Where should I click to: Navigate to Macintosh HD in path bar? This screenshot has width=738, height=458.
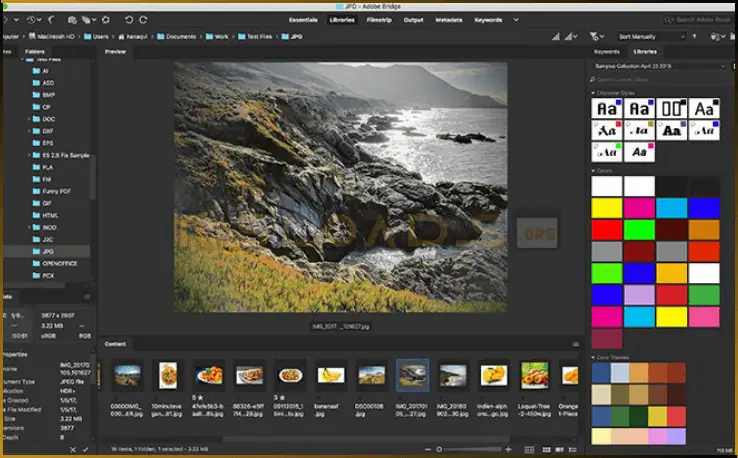51,36
